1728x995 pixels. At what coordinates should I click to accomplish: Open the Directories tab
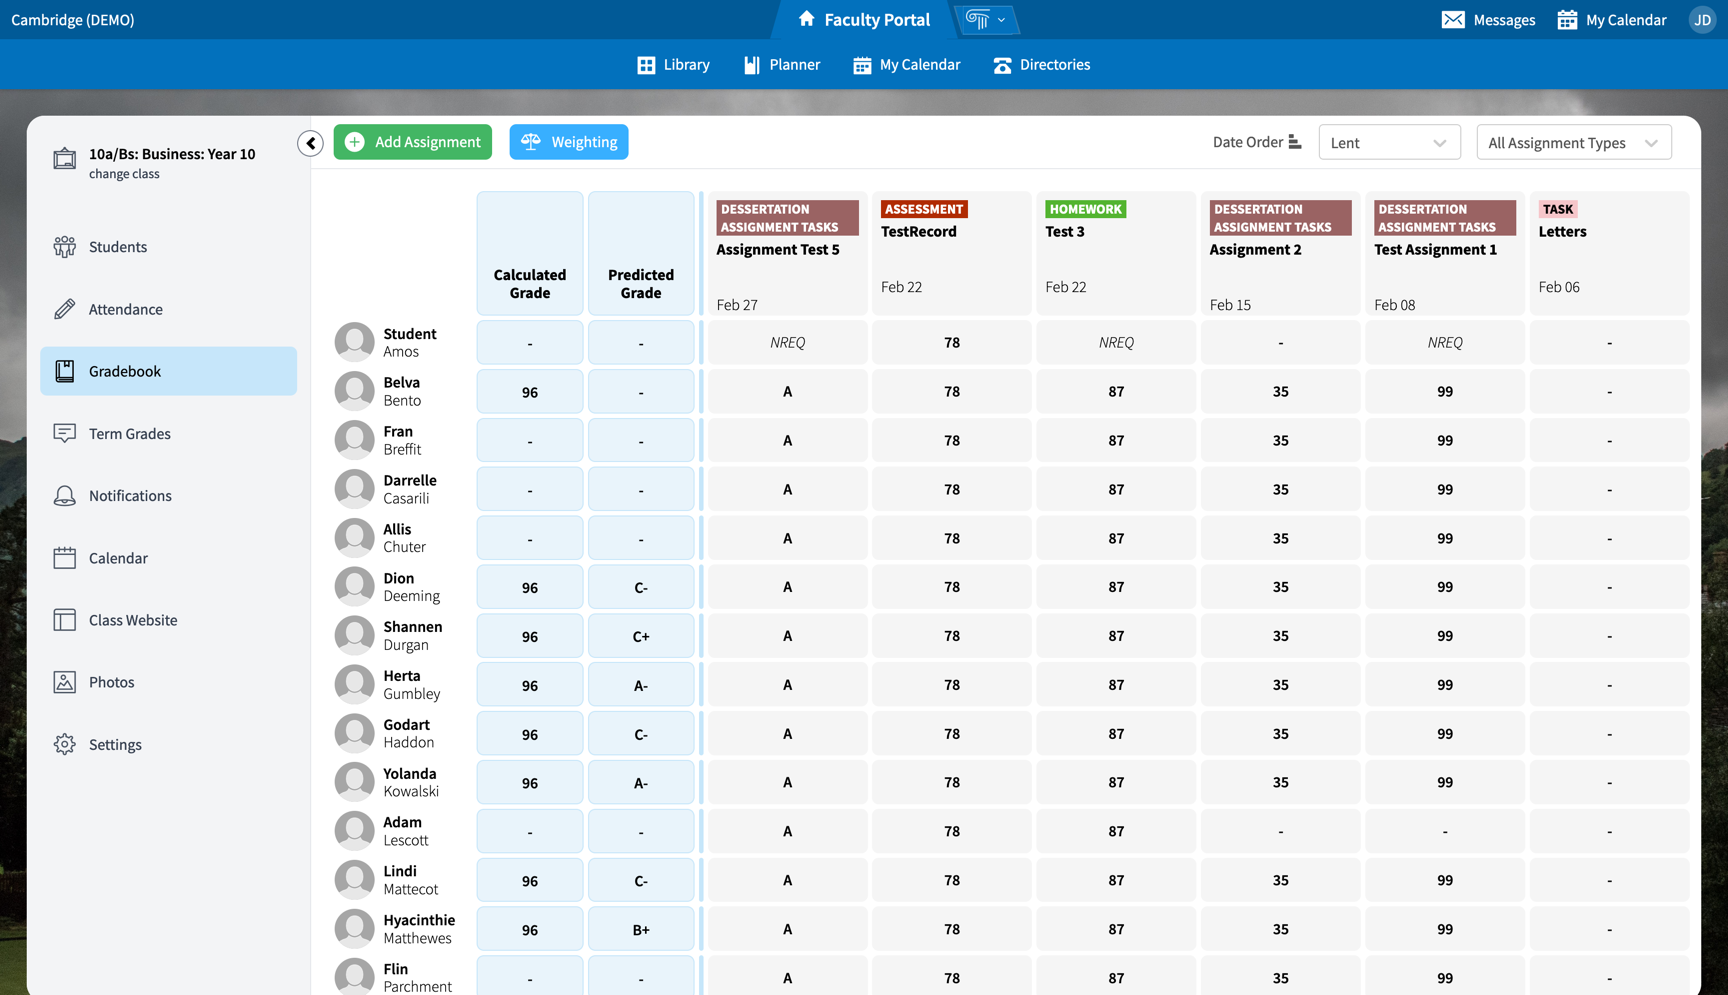click(1041, 64)
